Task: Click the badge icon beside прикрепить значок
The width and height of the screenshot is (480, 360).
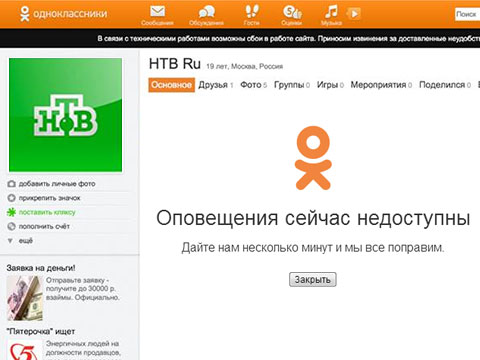Action: tap(11, 198)
